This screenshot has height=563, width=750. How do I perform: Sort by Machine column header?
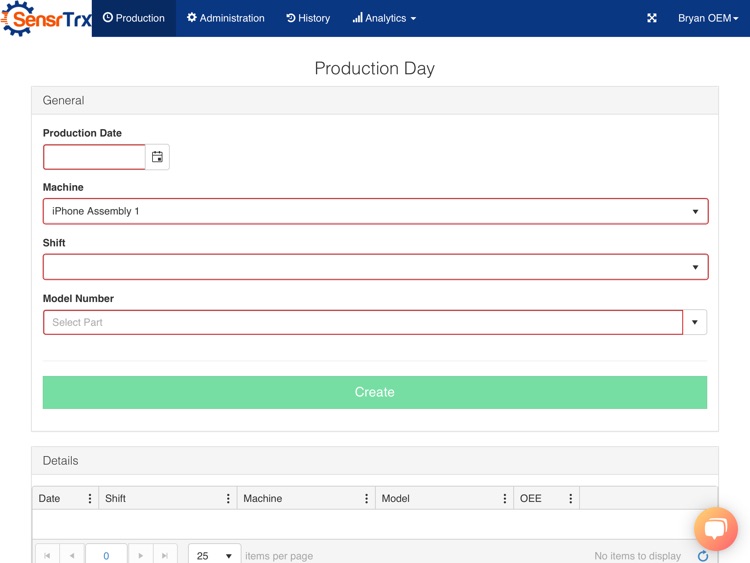(263, 498)
